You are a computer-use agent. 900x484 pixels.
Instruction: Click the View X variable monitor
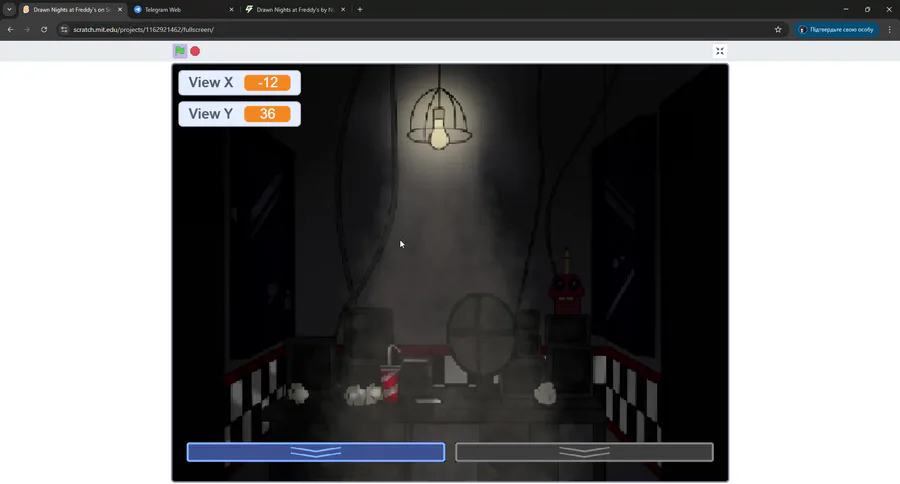[239, 83]
